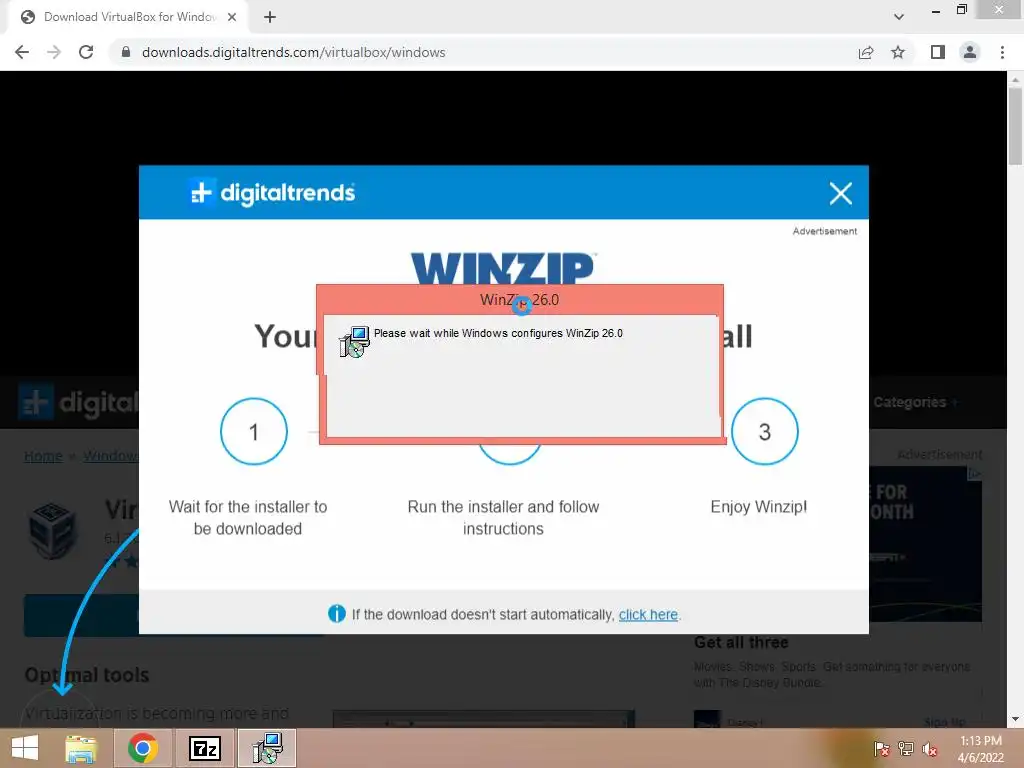Open the Windows Start button

[x=25, y=748]
